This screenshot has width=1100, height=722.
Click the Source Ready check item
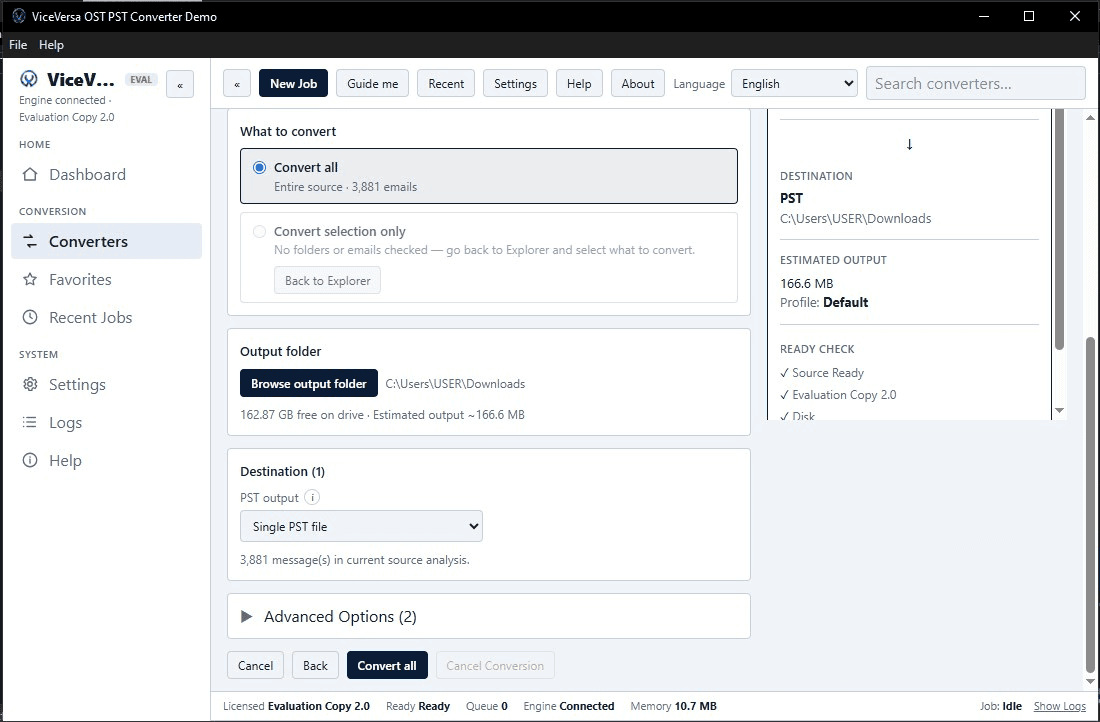pos(822,373)
